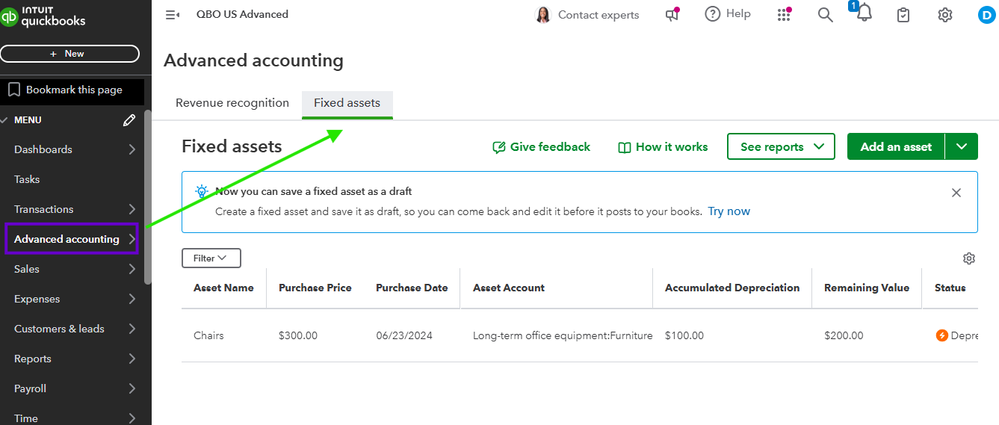Dismiss the draft info banner

tap(956, 192)
